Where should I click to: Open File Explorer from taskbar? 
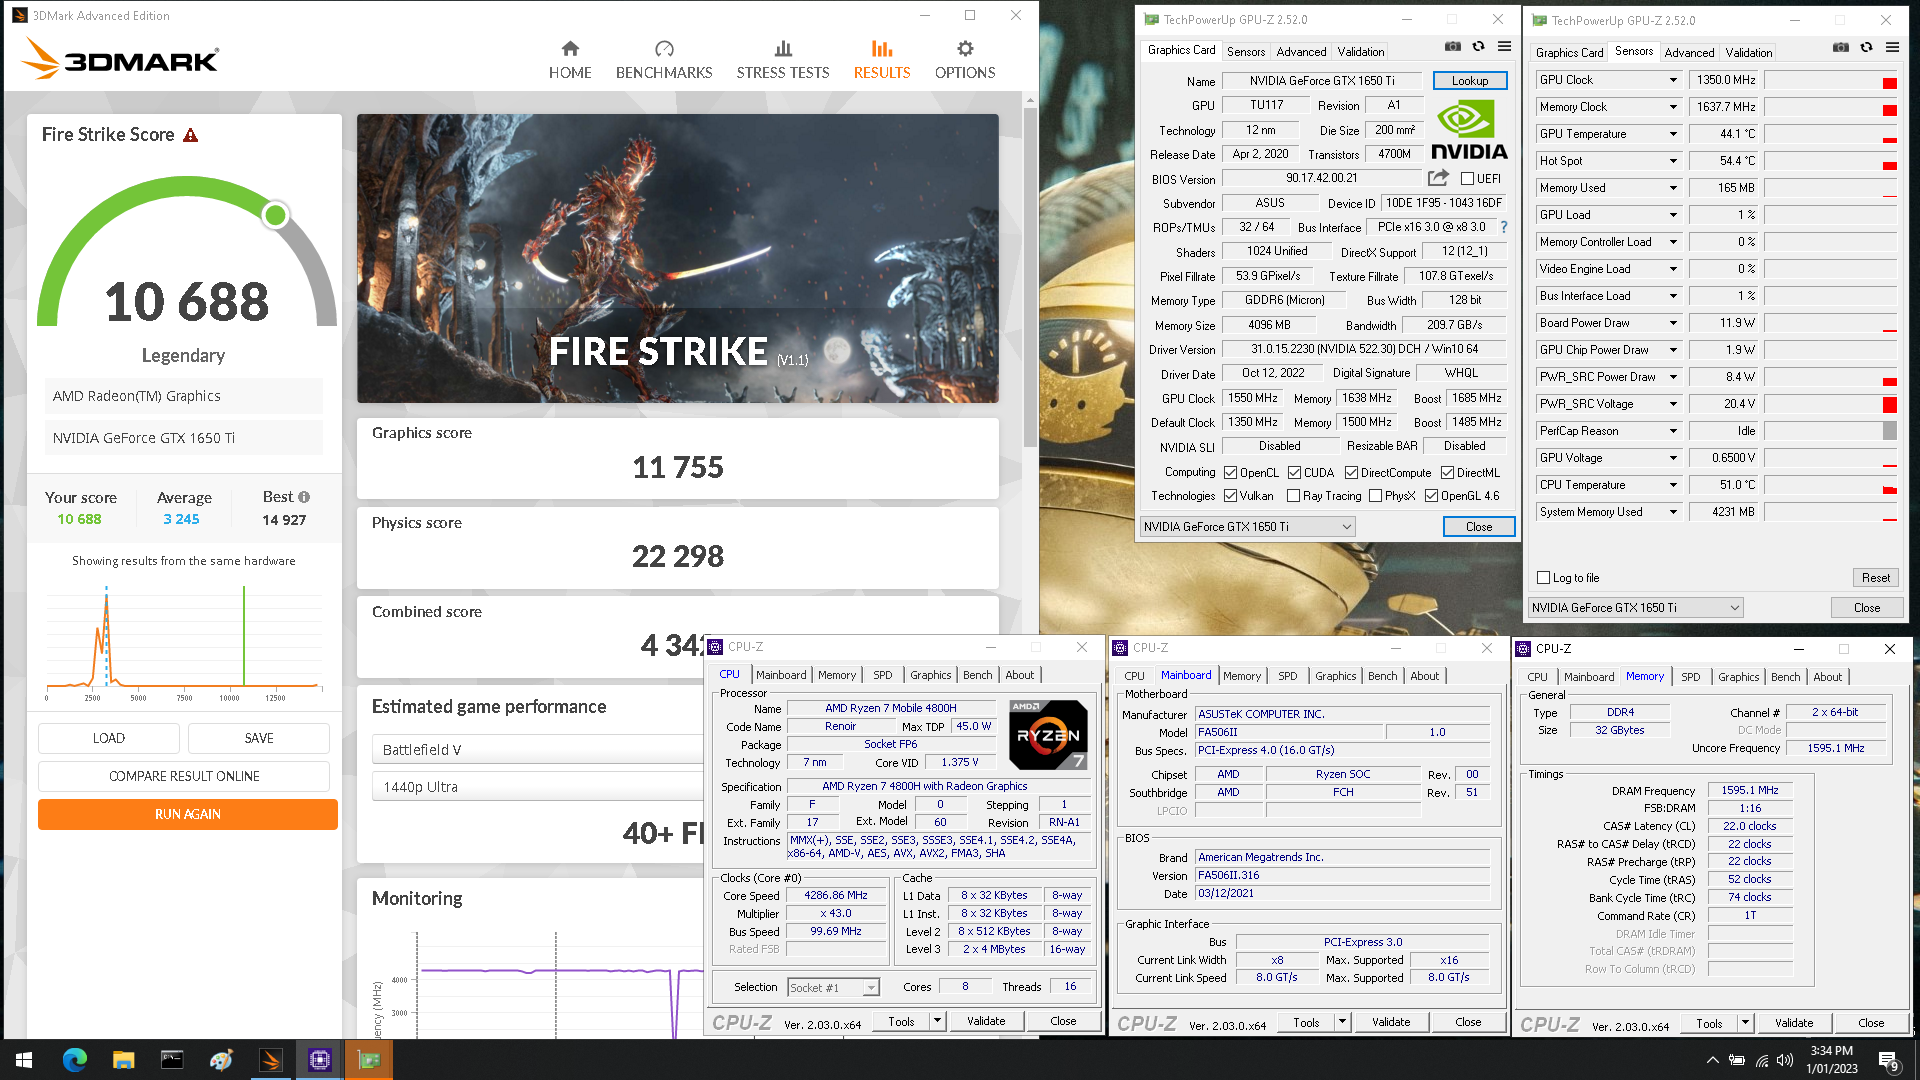[x=124, y=1060]
